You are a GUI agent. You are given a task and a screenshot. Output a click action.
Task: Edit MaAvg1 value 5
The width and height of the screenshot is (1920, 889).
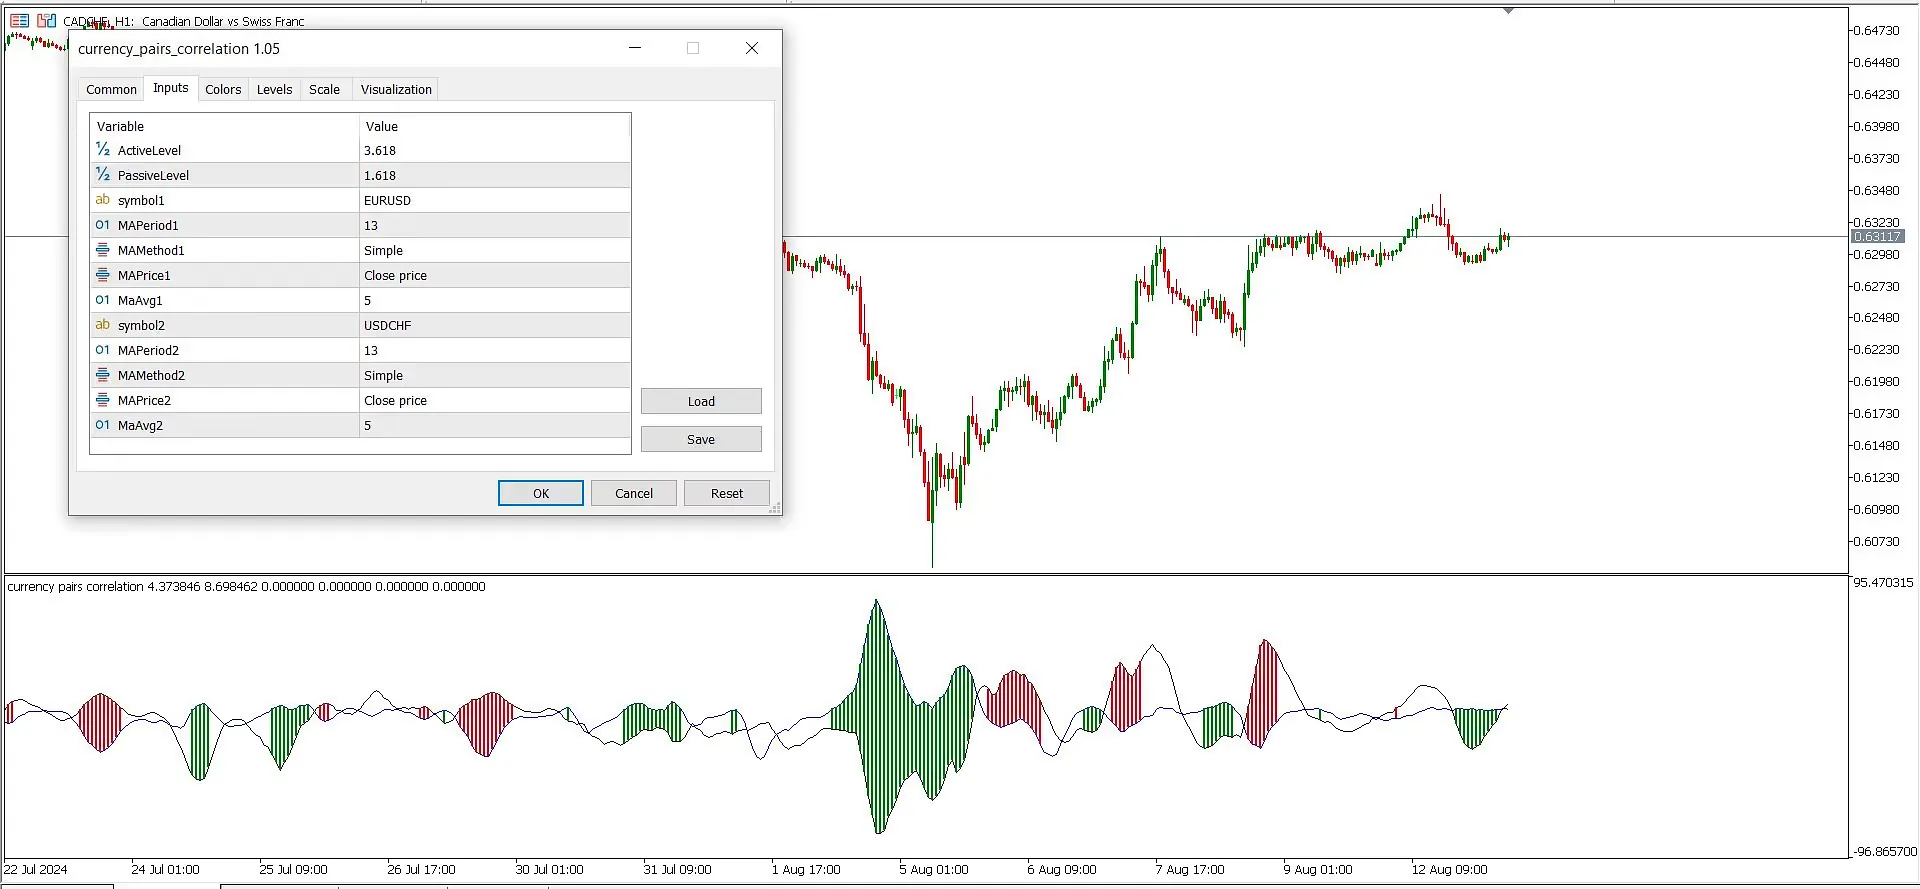click(495, 300)
